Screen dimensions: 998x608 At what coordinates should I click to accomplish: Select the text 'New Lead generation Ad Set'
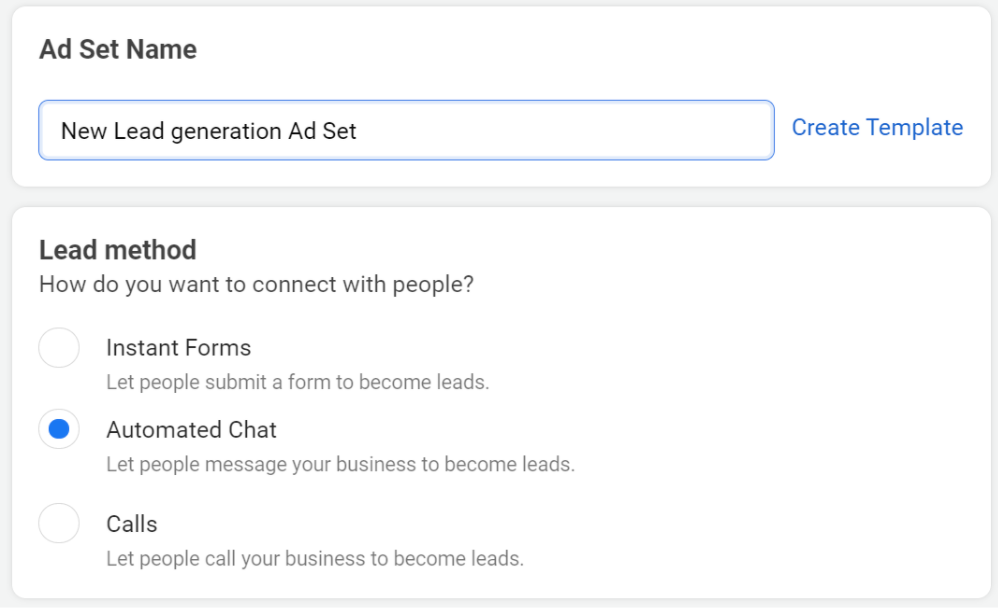(x=211, y=130)
